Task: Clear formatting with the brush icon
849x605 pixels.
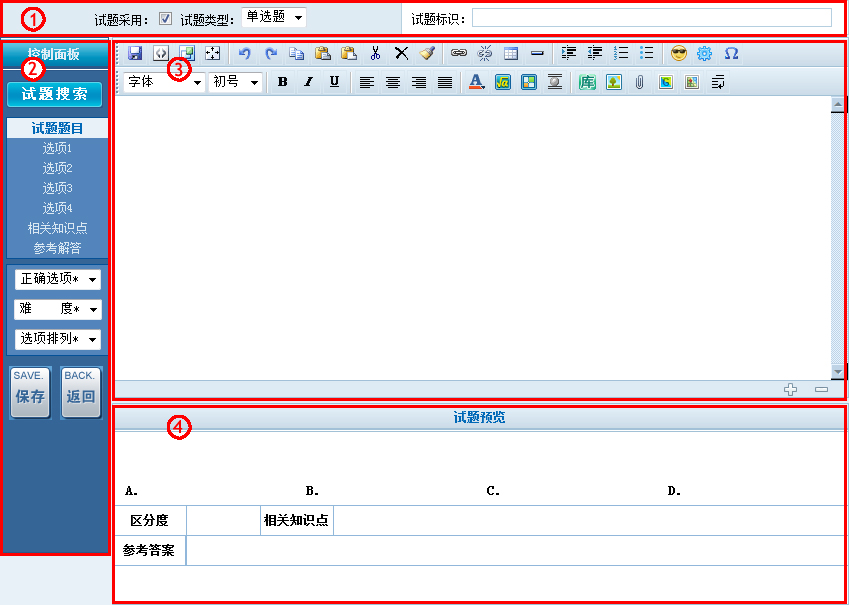Action: click(x=427, y=53)
